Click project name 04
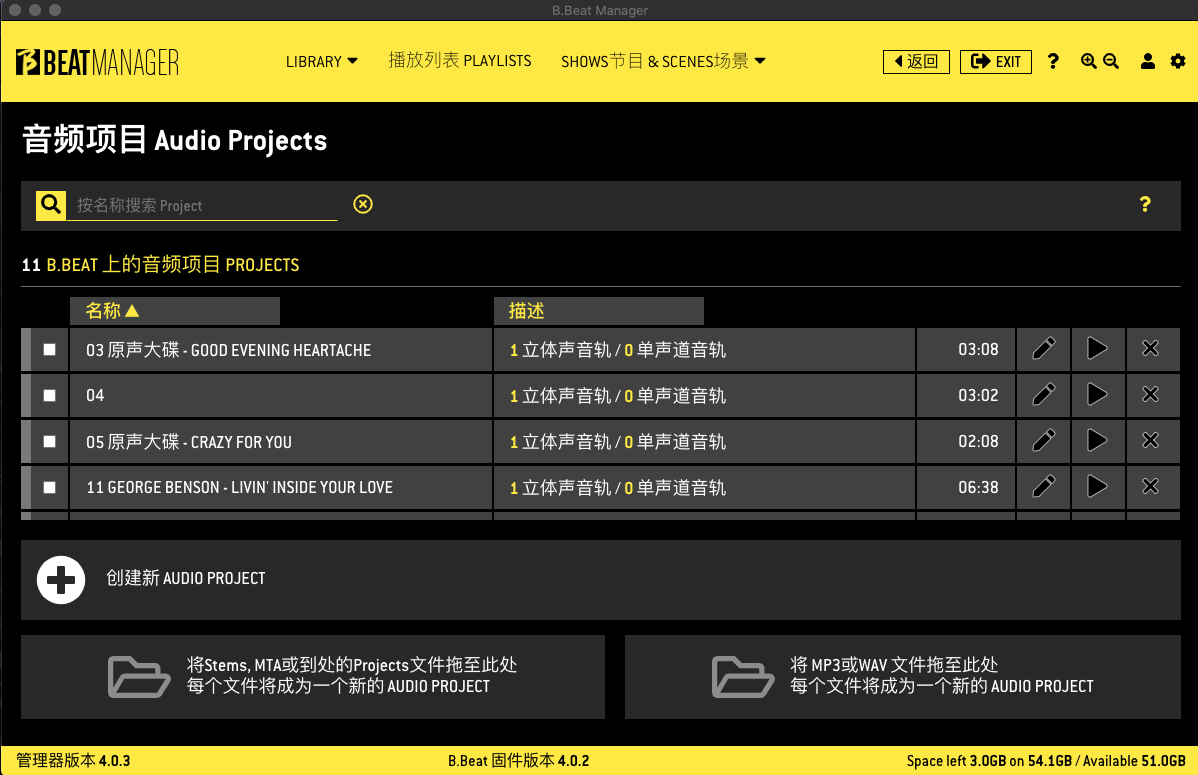The width and height of the screenshot is (1198, 775). (x=95, y=396)
